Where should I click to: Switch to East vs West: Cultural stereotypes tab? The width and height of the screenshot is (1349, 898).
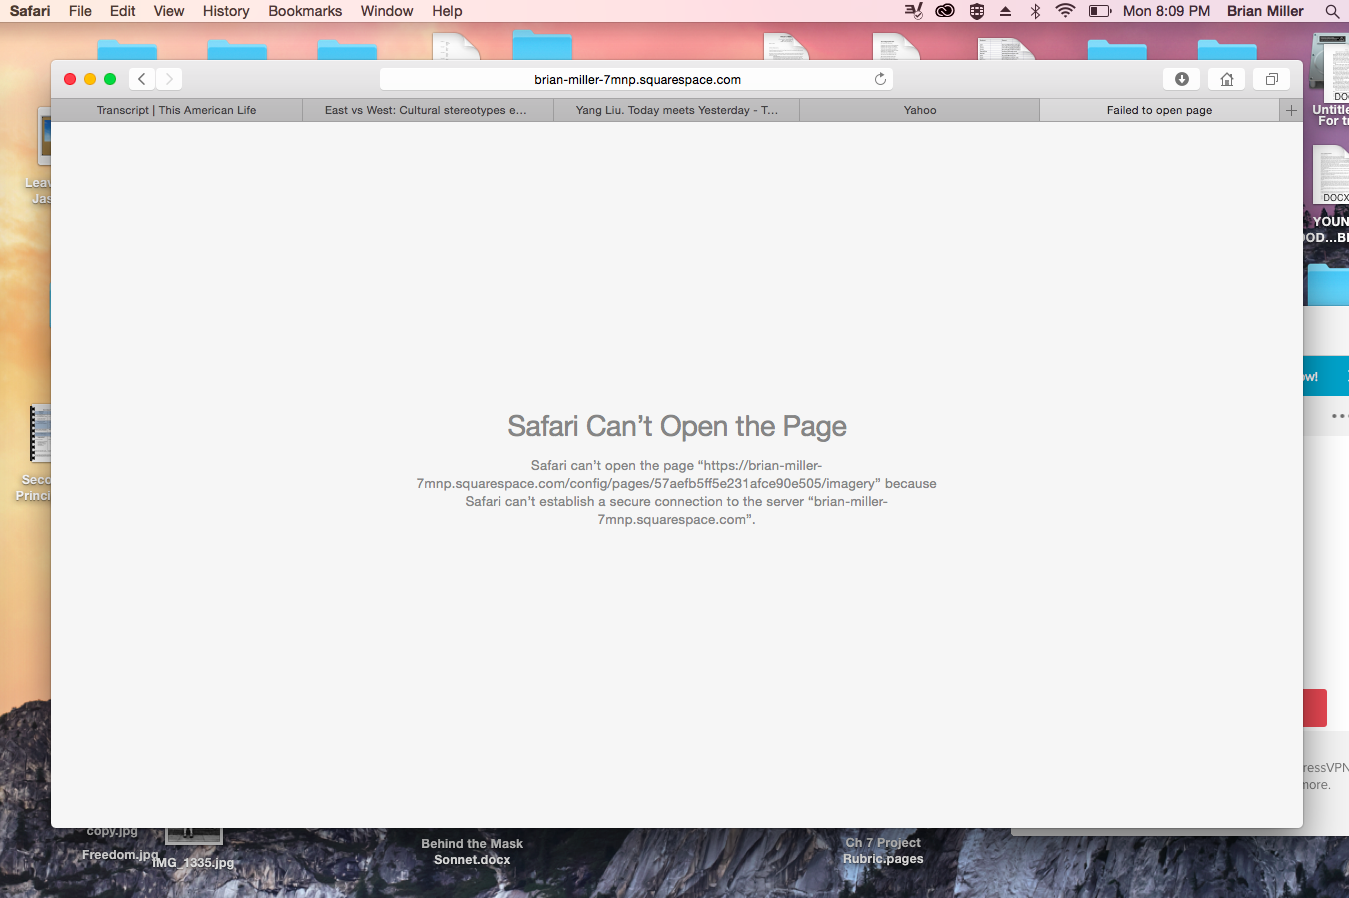[428, 110]
